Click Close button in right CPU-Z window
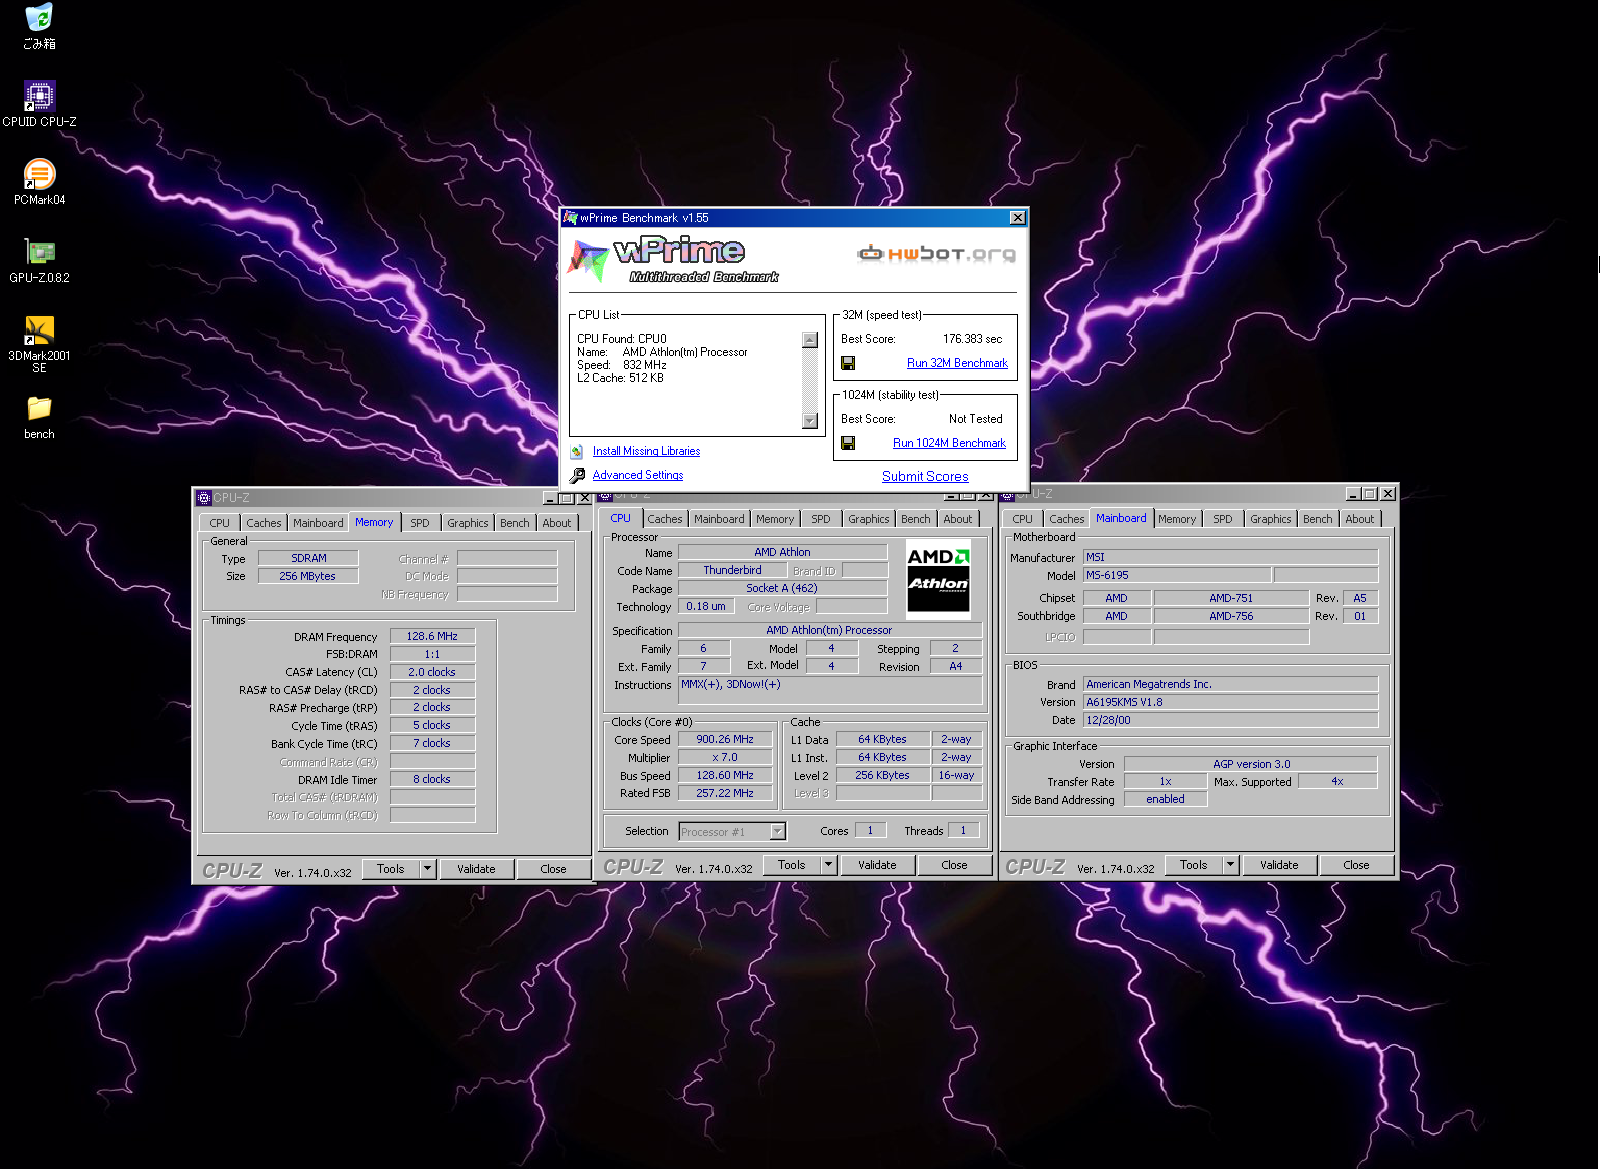Screen dimensions: 1600x1169 [1356, 865]
